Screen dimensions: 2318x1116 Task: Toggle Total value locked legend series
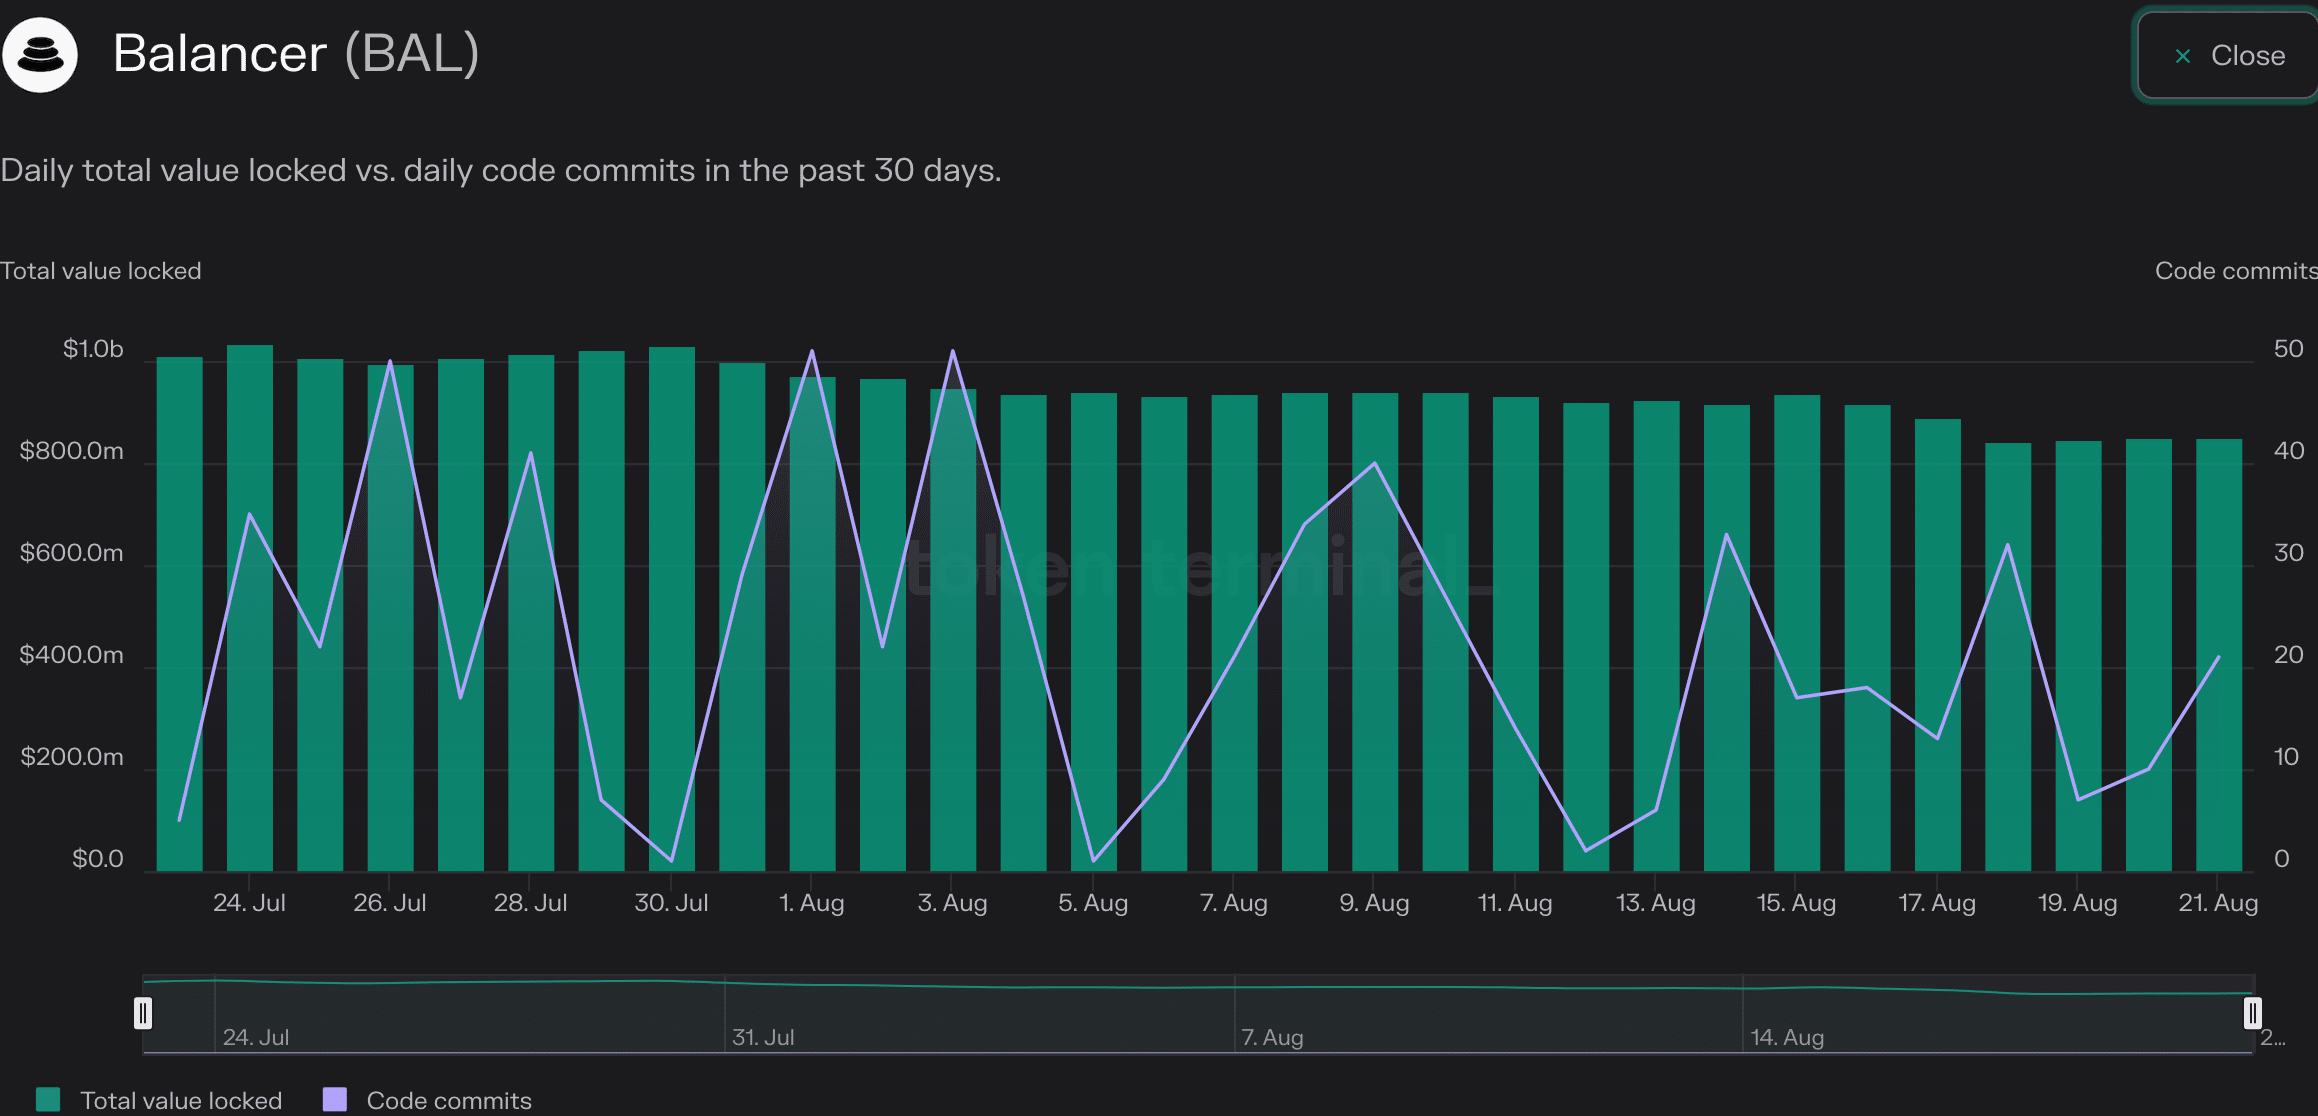[159, 1100]
